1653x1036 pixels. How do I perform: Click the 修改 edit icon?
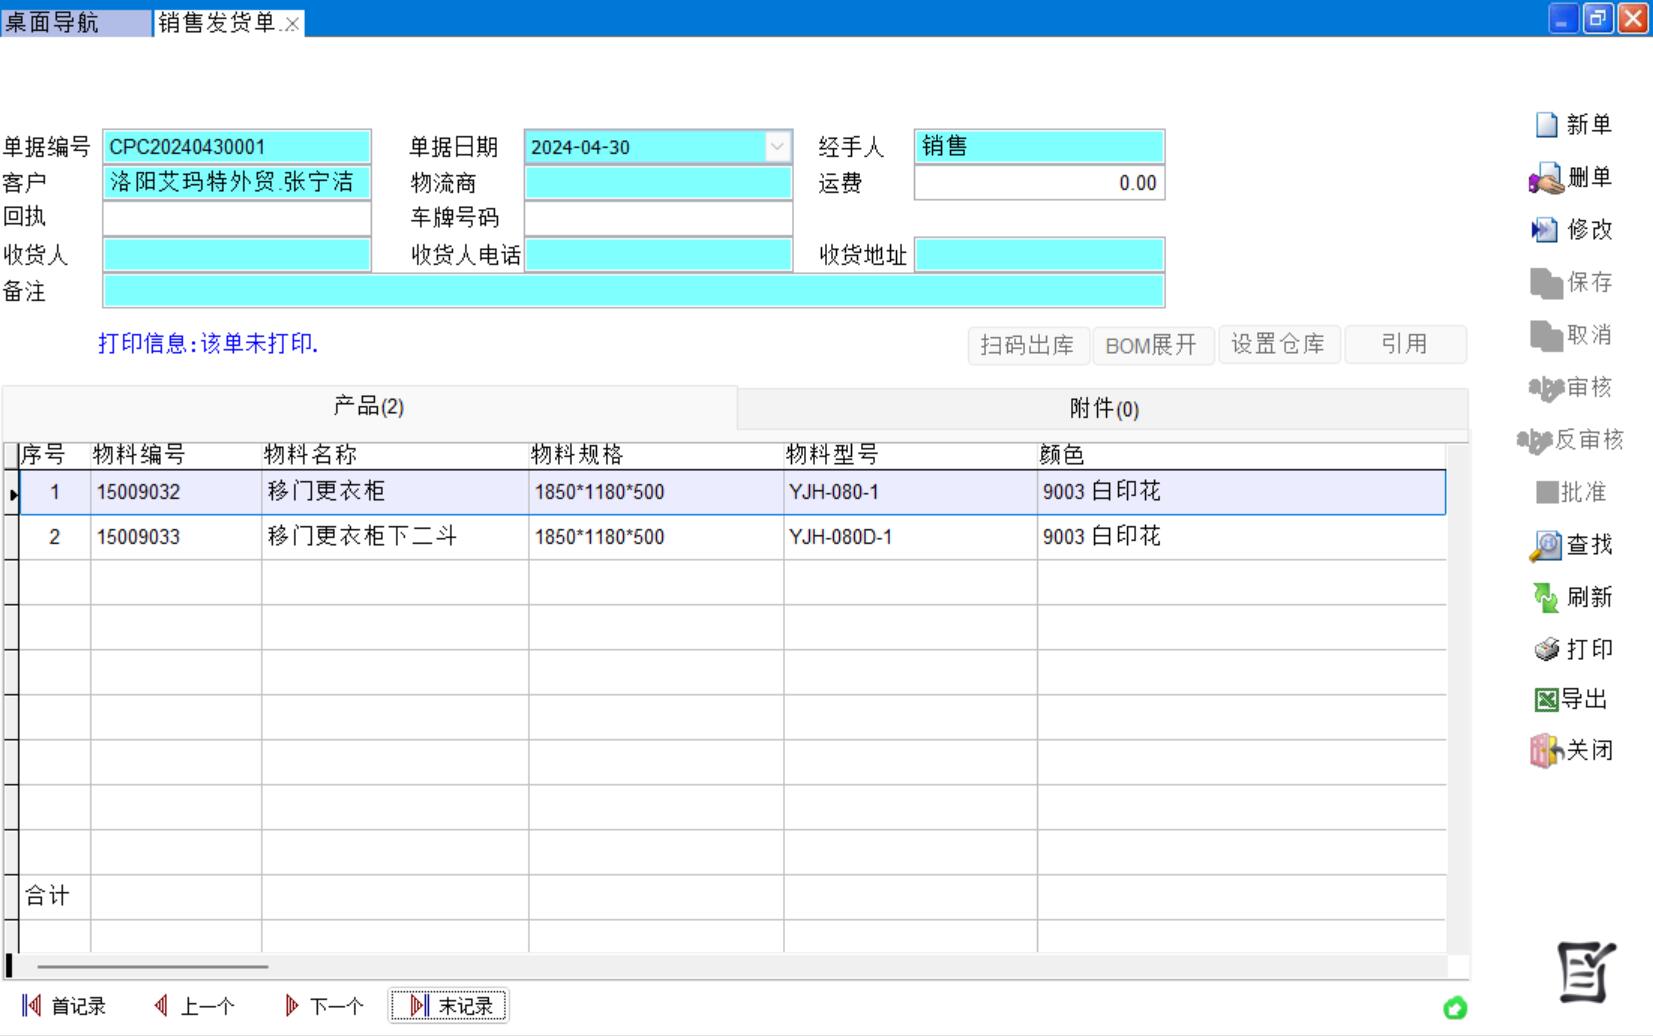pyautogui.click(x=1545, y=230)
